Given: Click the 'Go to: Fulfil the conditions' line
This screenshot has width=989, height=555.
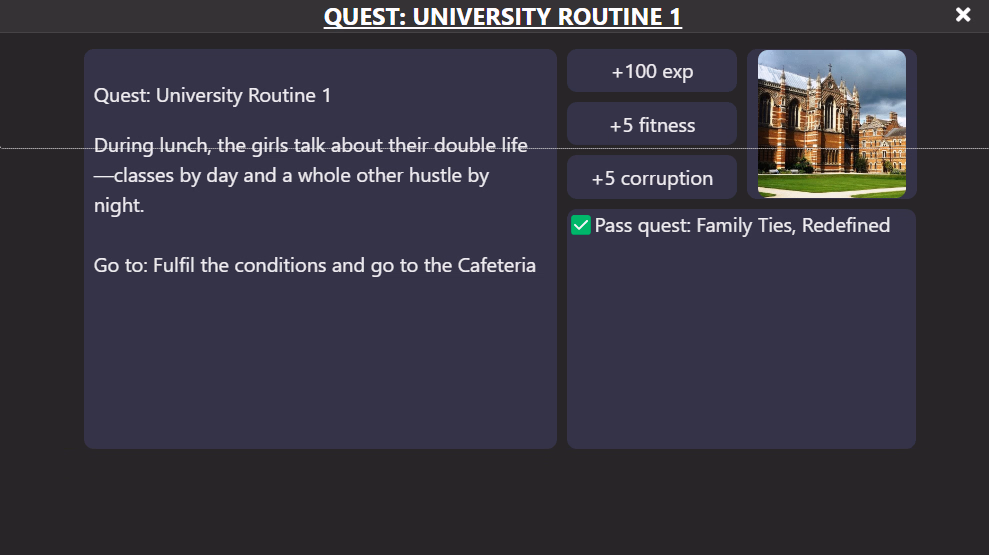Looking at the screenshot, I should pos(315,266).
